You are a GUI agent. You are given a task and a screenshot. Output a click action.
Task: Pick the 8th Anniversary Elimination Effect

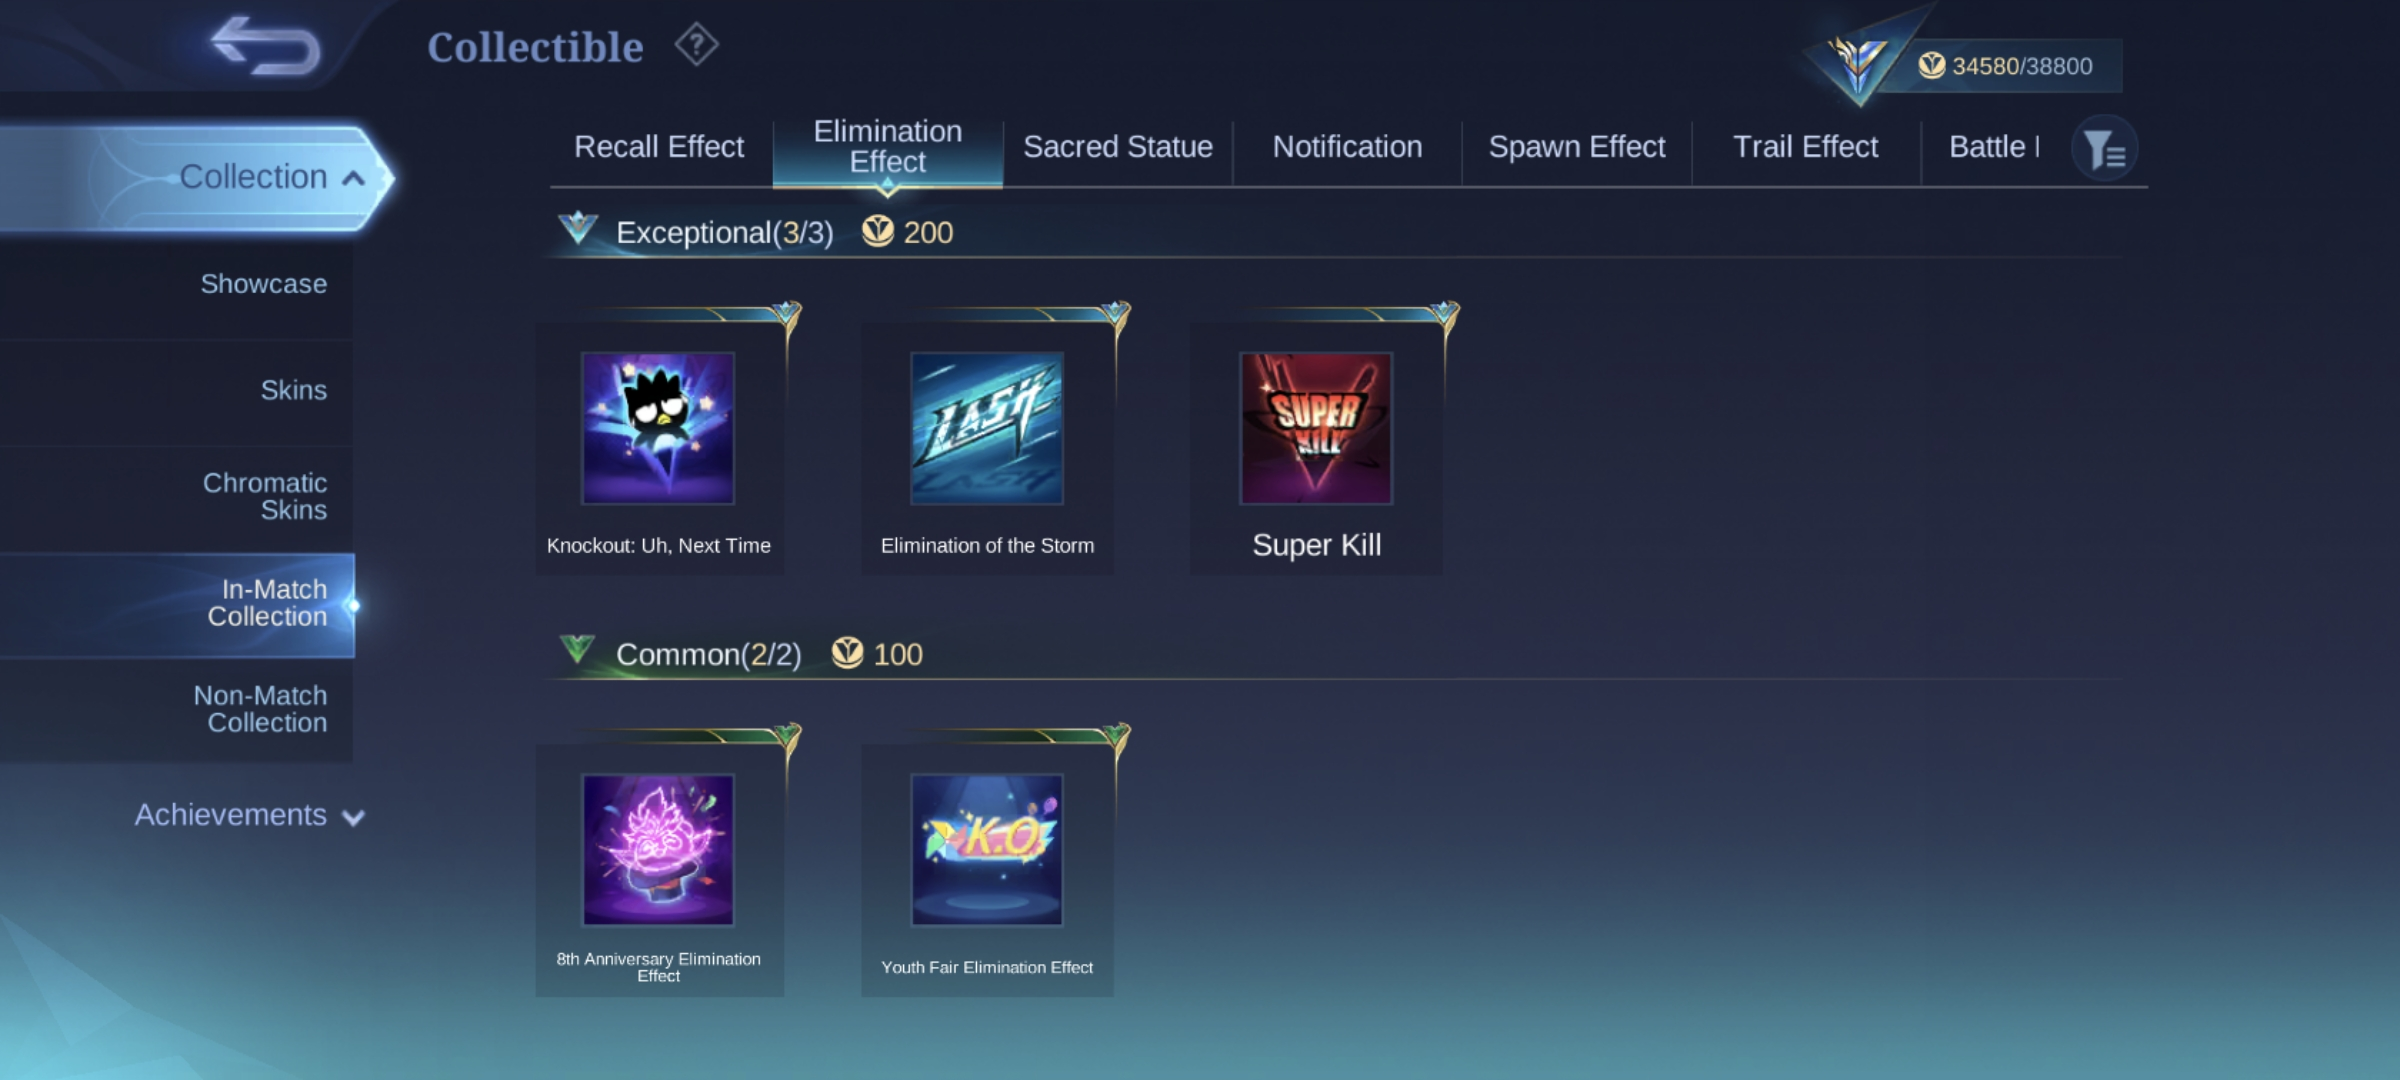(x=660, y=869)
